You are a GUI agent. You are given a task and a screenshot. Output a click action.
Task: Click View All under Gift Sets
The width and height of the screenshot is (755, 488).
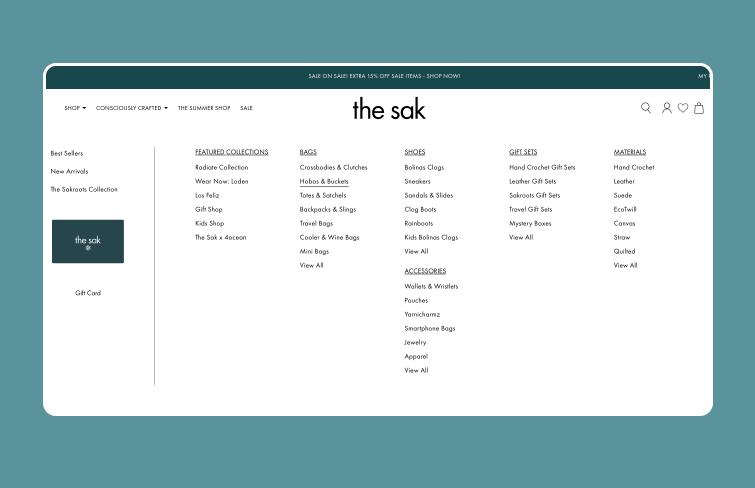(x=521, y=237)
